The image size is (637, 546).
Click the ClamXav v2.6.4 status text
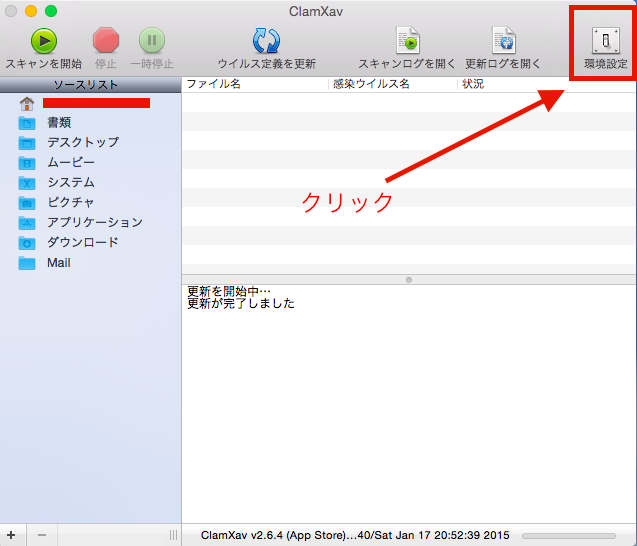click(x=355, y=535)
